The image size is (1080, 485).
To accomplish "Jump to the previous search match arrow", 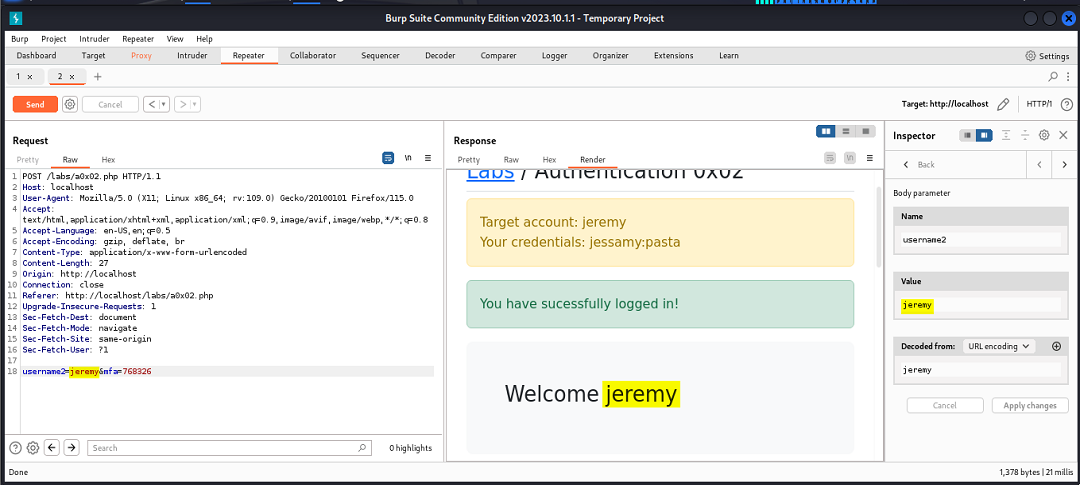I will (51, 448).
